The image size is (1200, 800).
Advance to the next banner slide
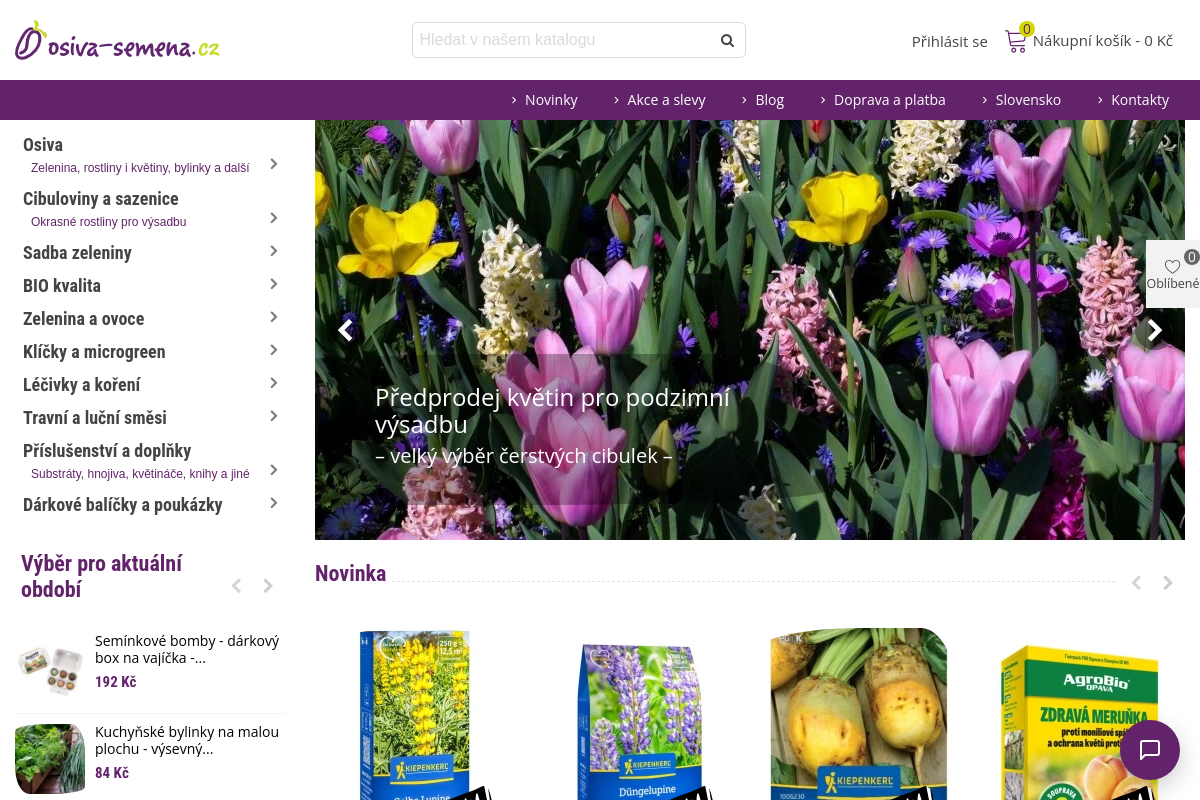(x=1155, y=330)
